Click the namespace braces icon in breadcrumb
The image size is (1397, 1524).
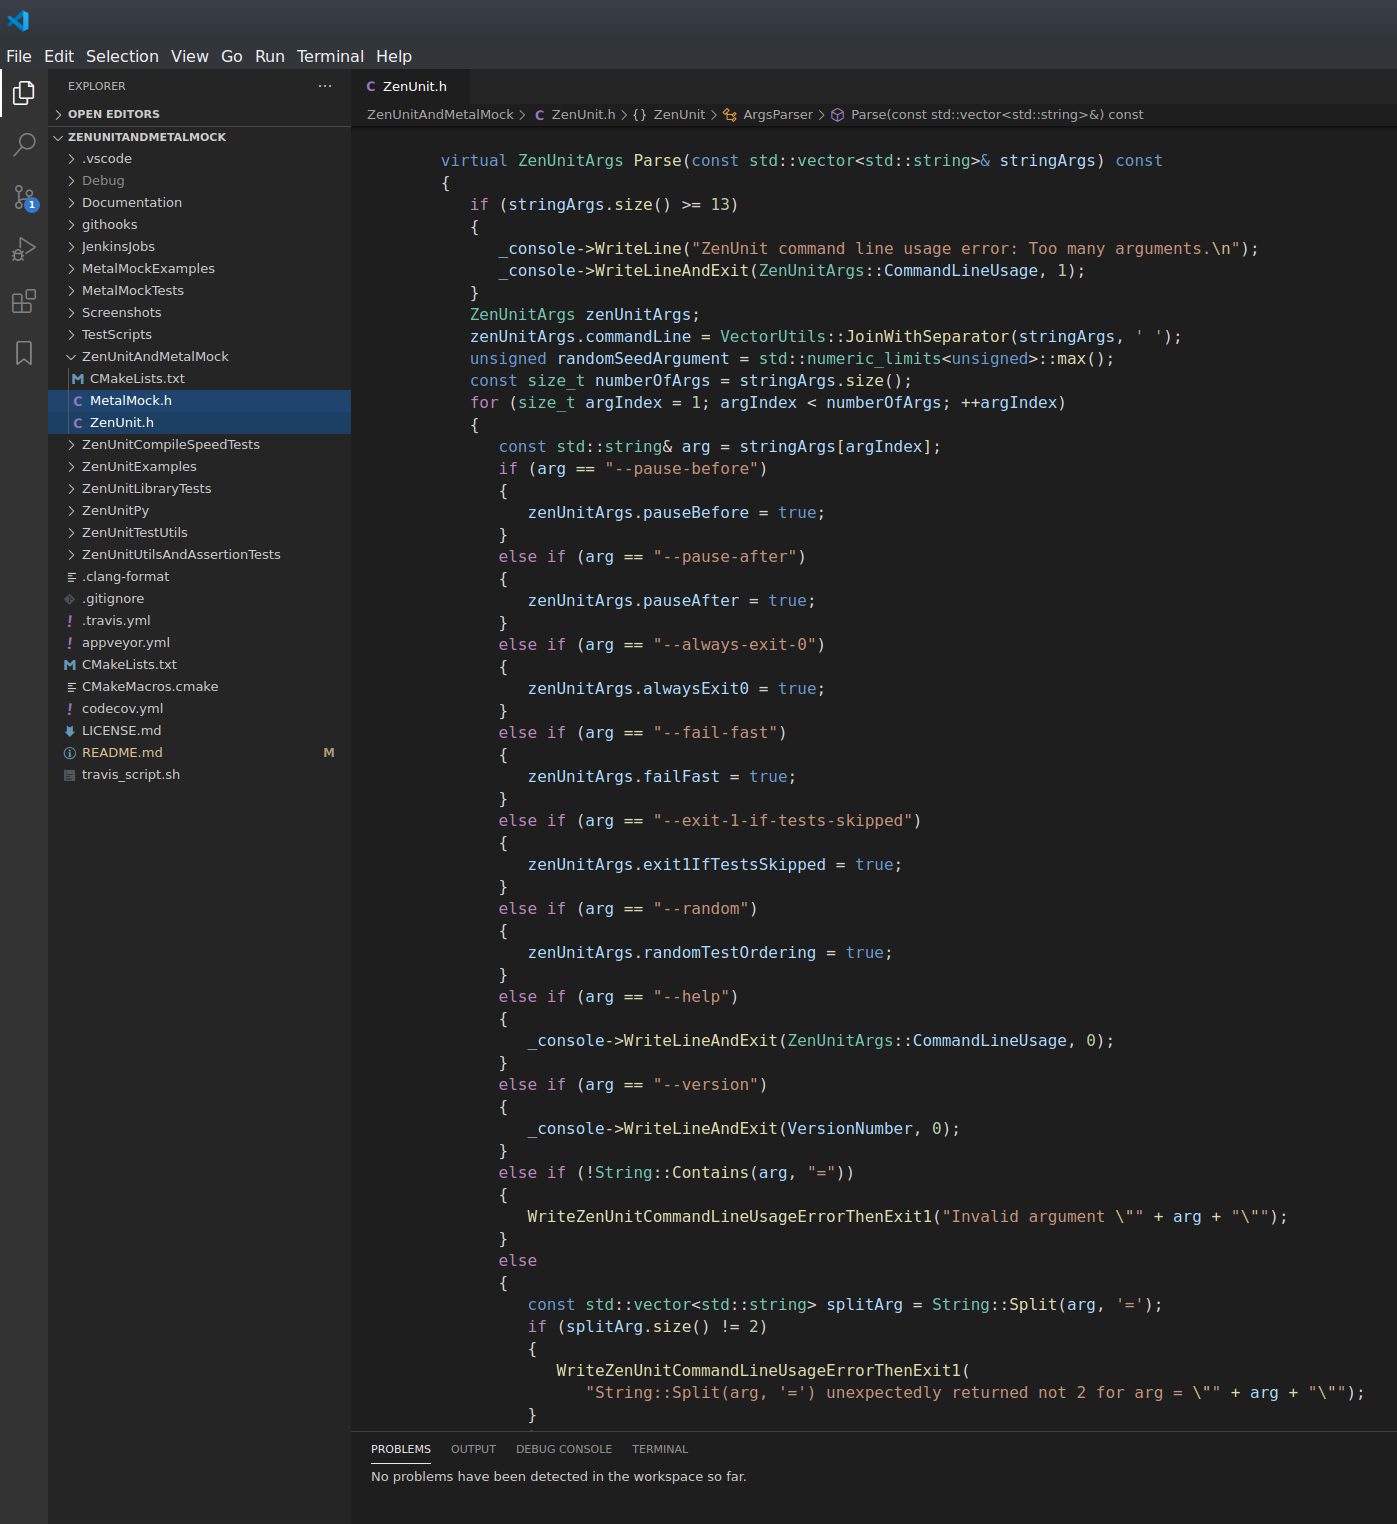click(x=640, y=115)
